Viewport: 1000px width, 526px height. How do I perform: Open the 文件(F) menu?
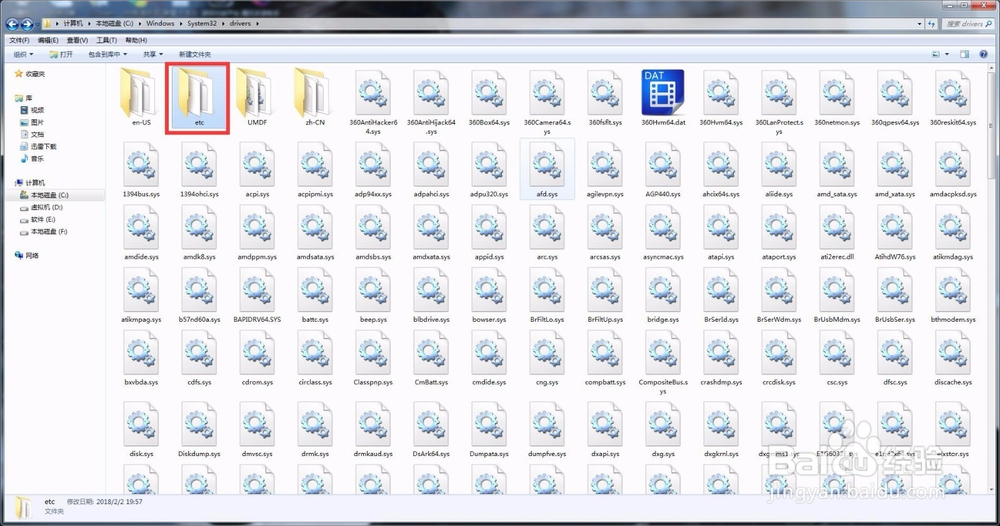[19, 40]
